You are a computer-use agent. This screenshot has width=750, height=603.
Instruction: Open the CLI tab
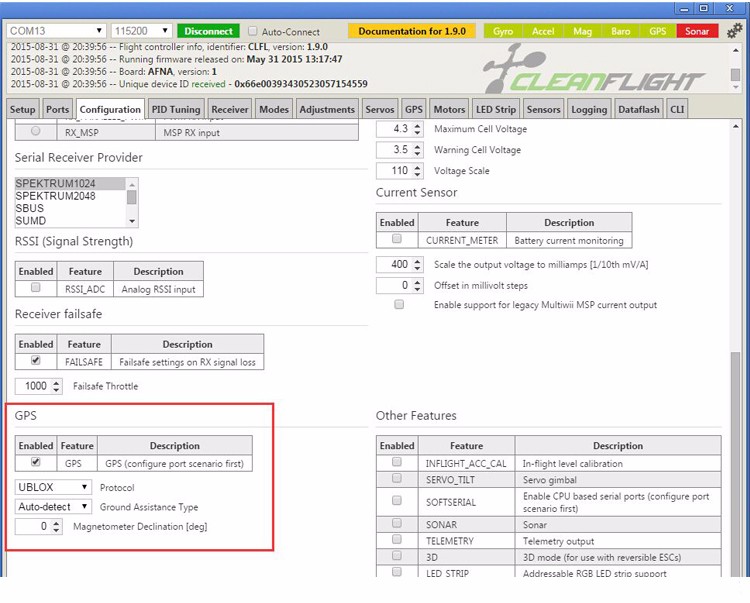pos(677,109)
